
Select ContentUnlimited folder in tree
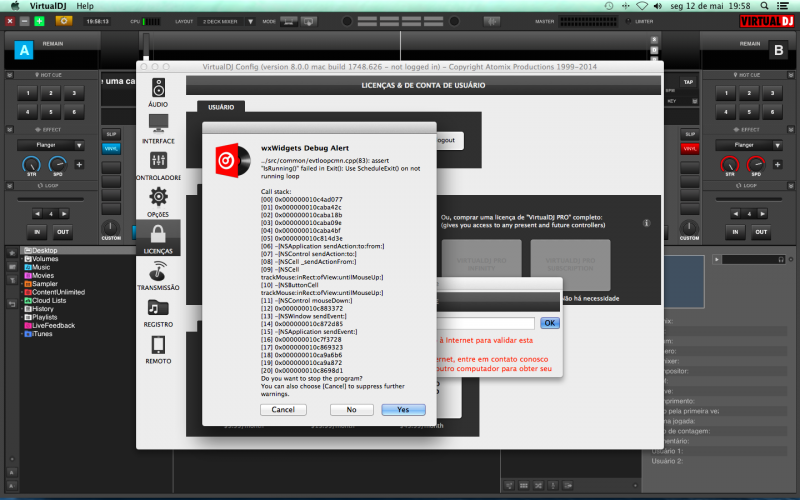(58, 292)
